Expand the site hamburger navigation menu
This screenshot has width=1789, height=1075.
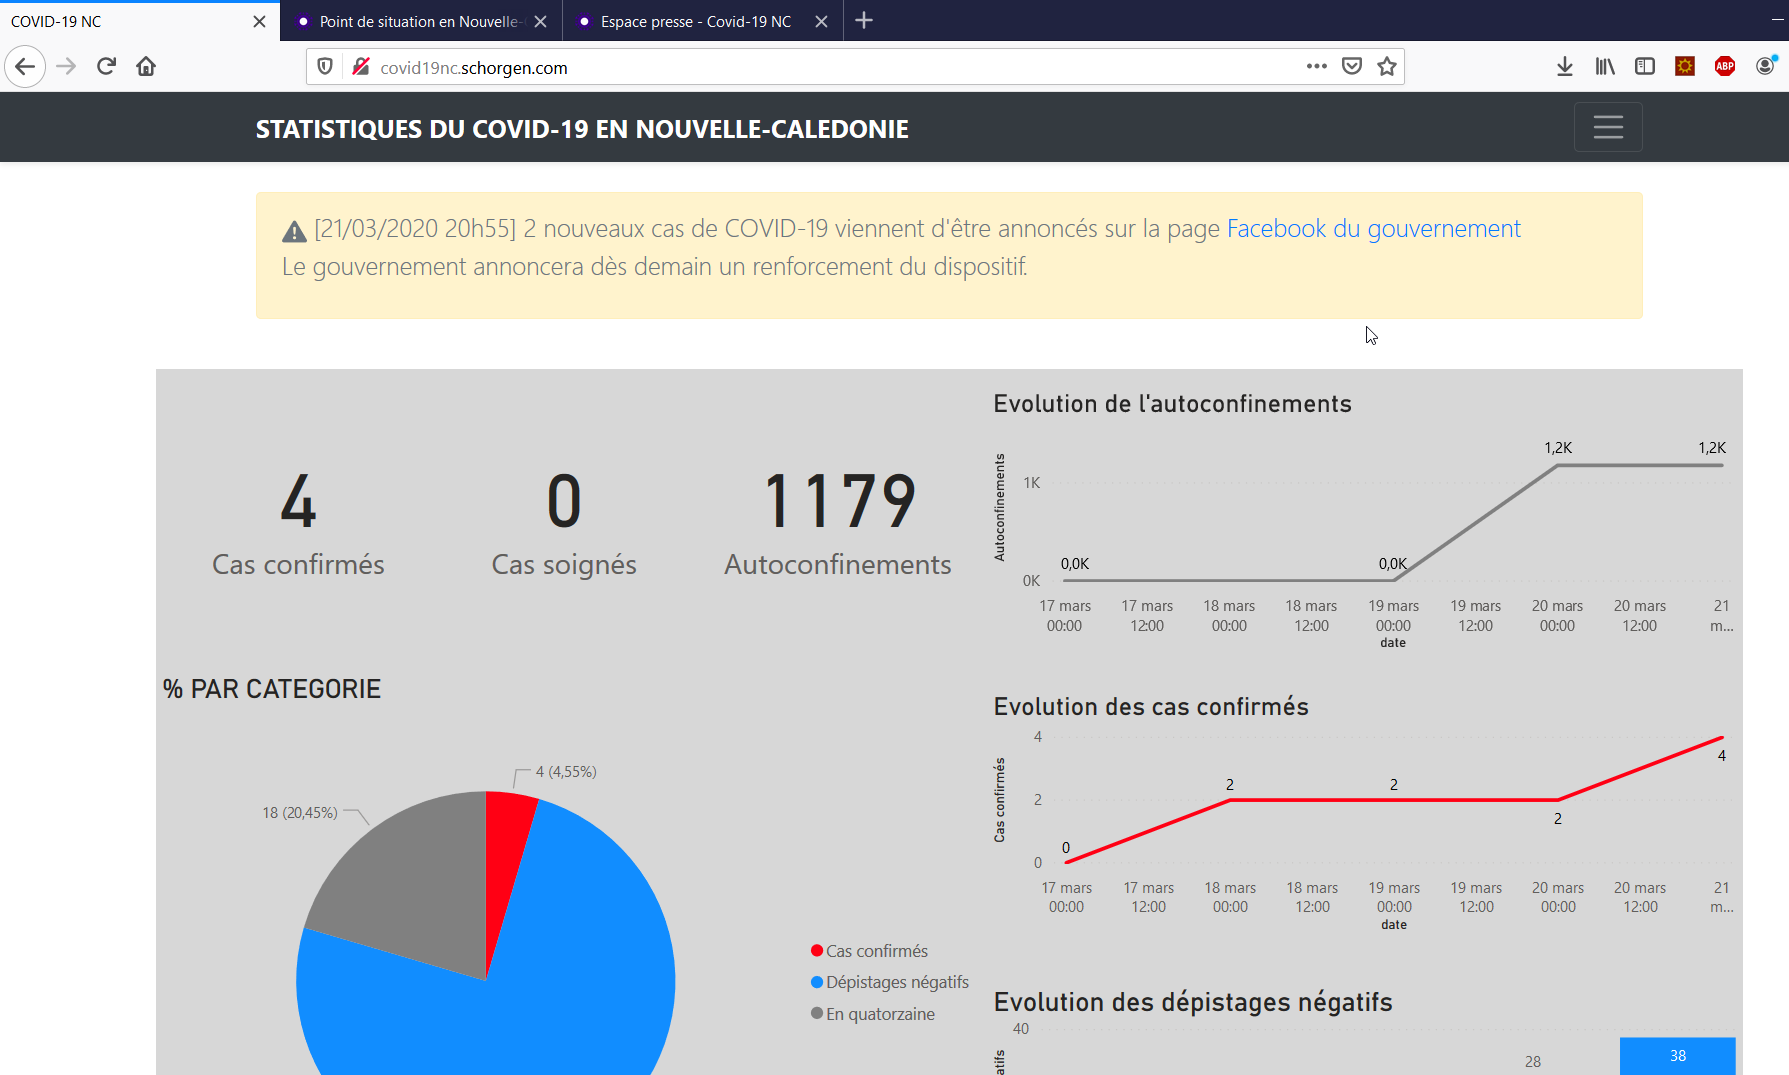1608,127
